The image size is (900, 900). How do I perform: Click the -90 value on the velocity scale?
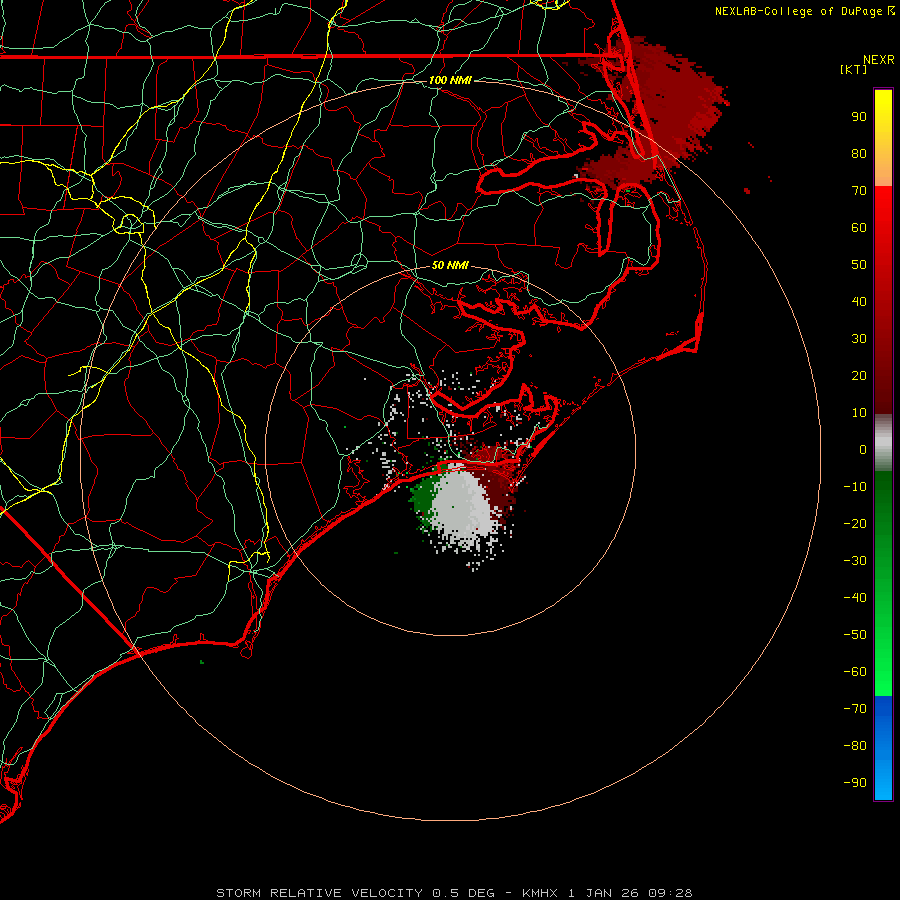(x=855, y=783)
